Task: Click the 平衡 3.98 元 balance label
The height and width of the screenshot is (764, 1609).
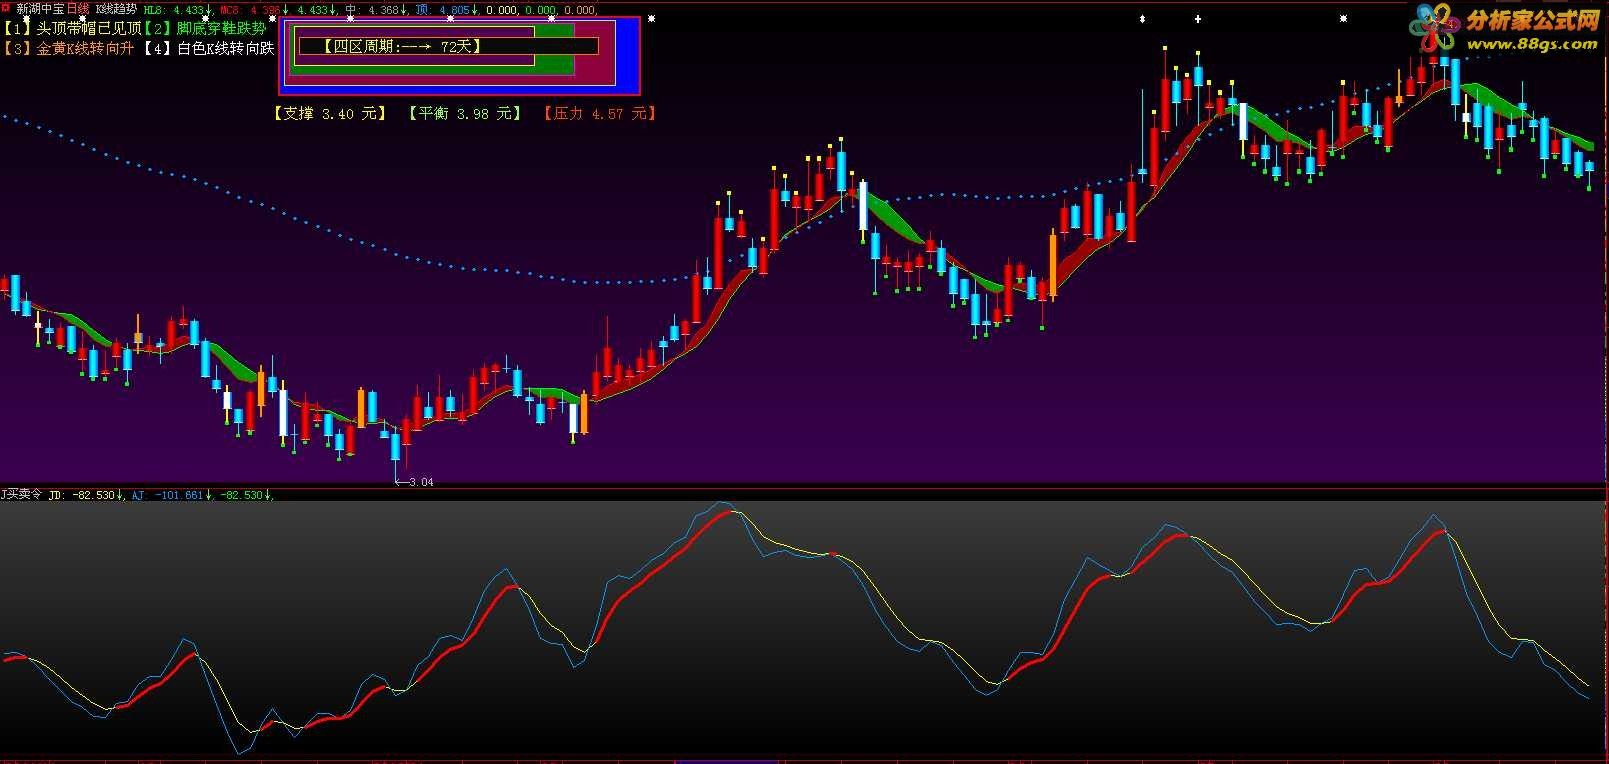Action: point(465,113)
